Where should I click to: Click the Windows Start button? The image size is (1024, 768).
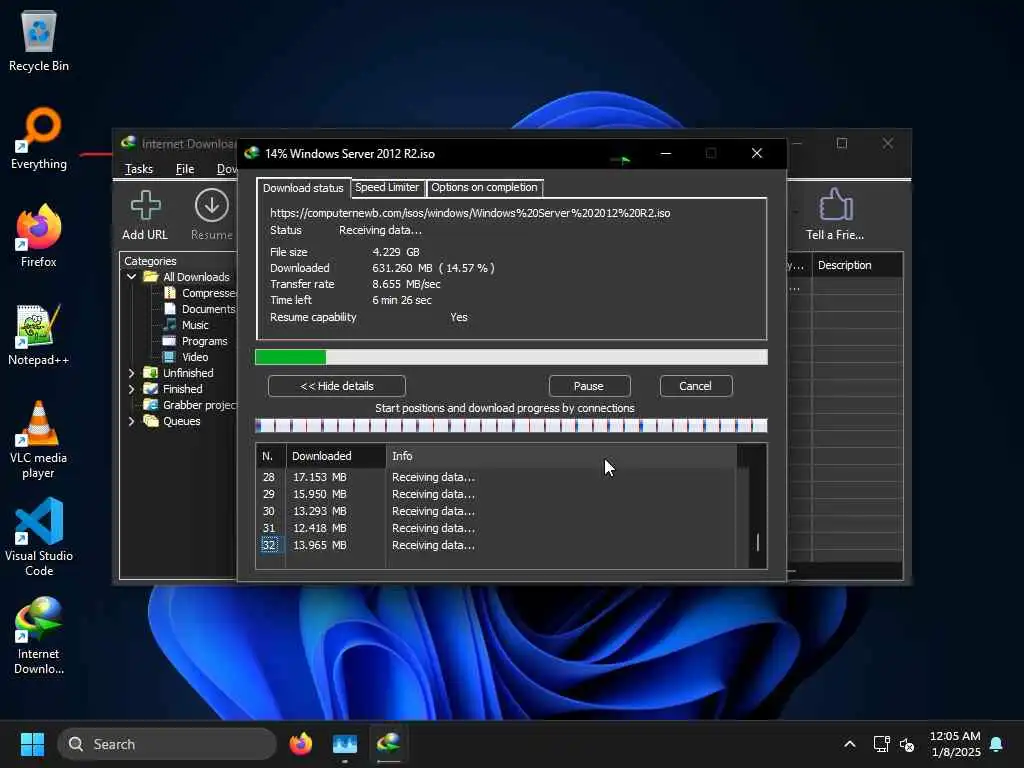point(32,744)
